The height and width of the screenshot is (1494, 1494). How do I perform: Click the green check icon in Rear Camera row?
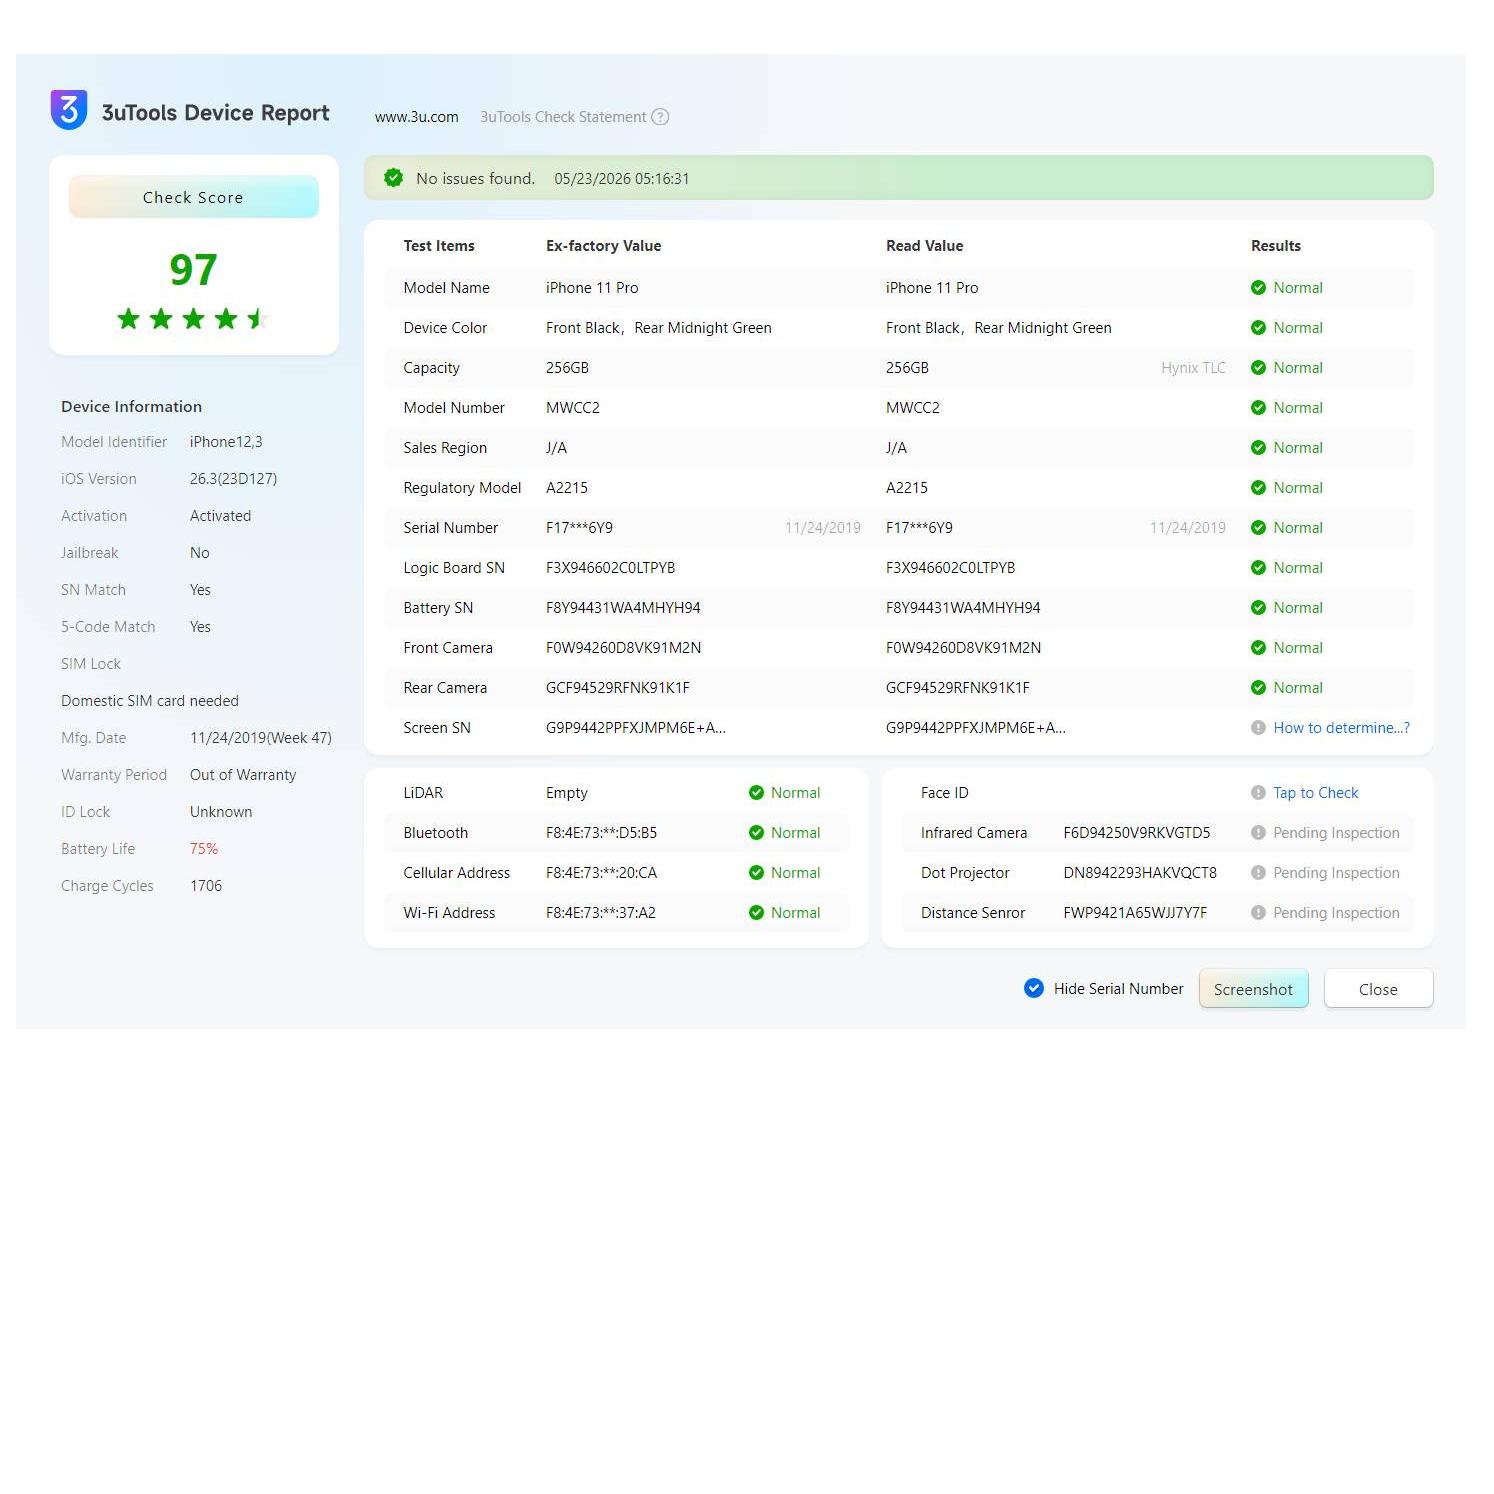1258,688
